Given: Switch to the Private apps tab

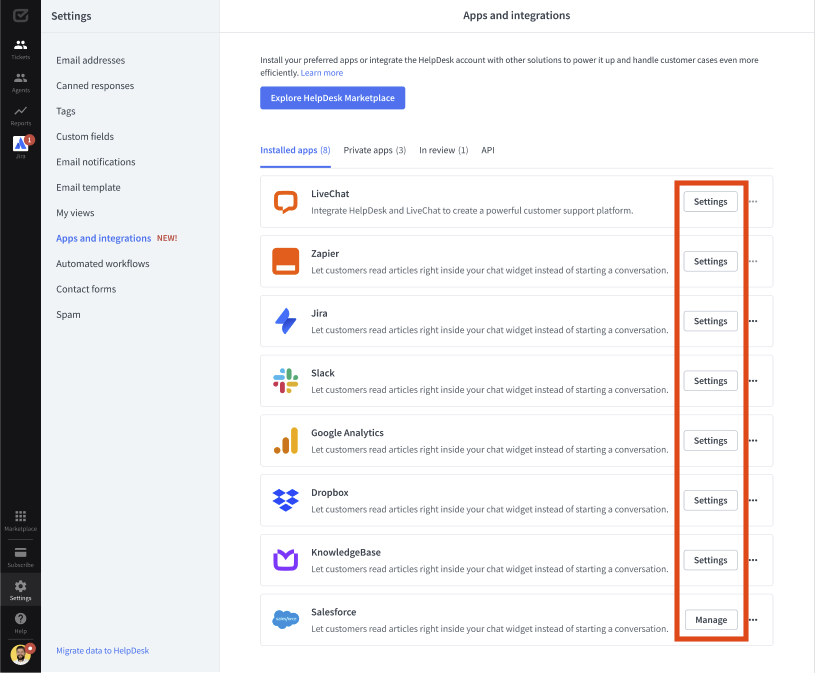Looking at the screenshot, I should [x=374, y=150].
